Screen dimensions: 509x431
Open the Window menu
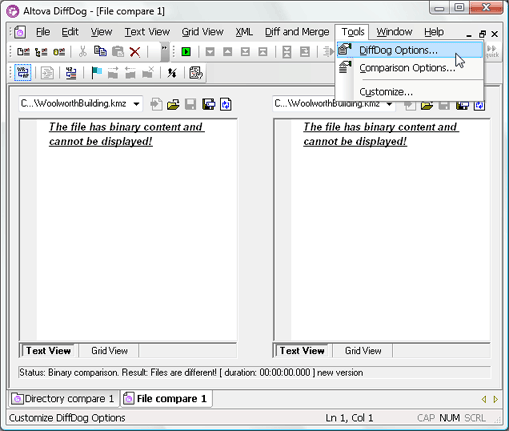click(x=394, y=32)
